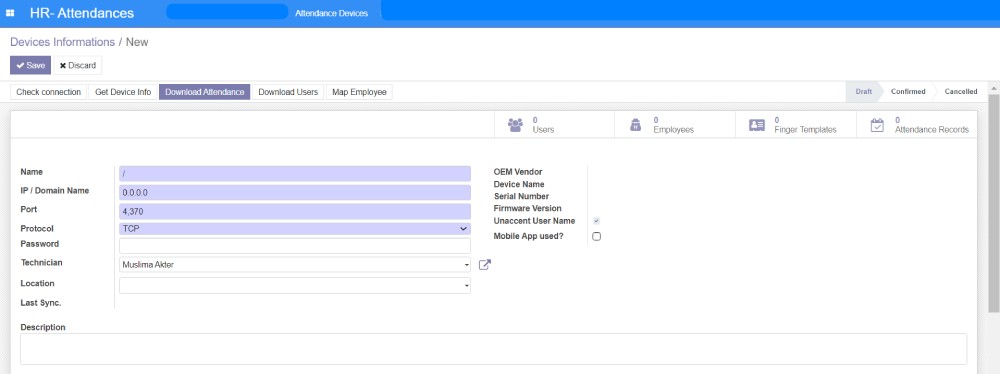Open the Protocol TCP dropdown

pyautogui.click(x=295, y=228)
